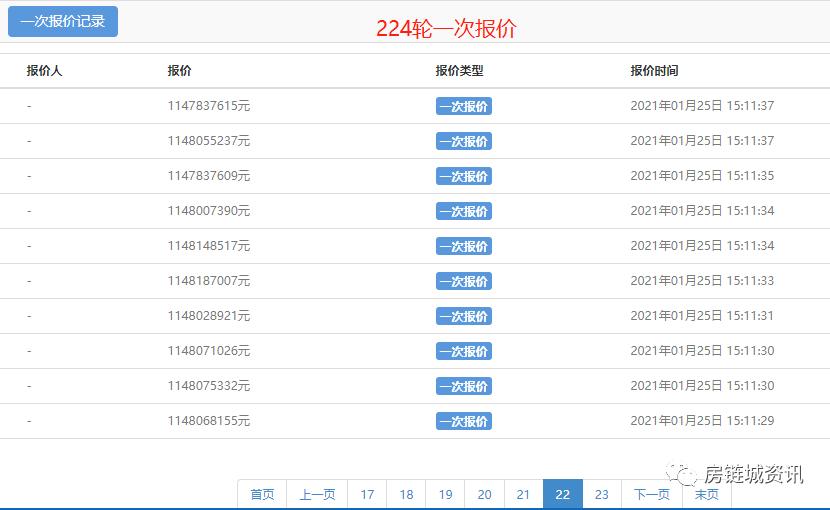Select timestamp 2021年01月25日 15:11:29
830x510 pixels.
[x=702, y=420]
